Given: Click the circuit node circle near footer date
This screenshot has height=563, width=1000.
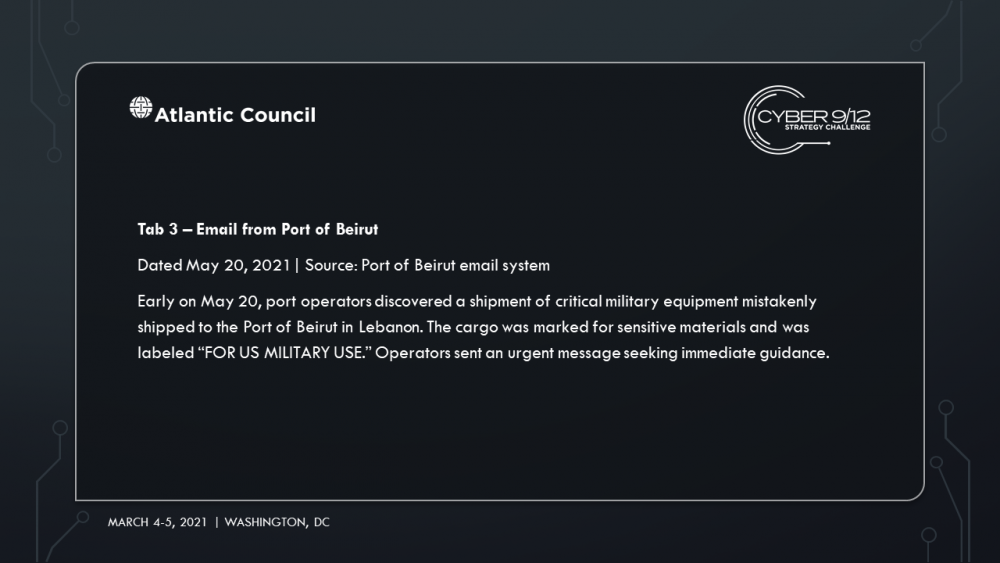Looking at the screenshot, I should [83, 517].
